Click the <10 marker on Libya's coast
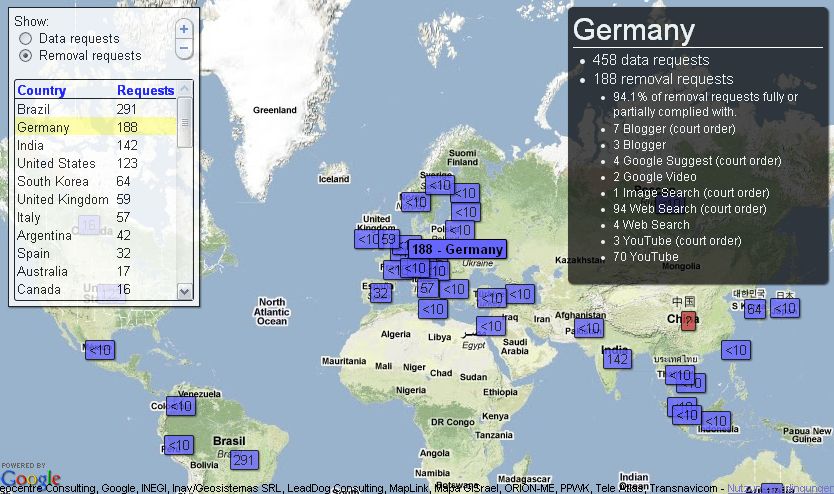834x494 pixels. coord(433,309)
